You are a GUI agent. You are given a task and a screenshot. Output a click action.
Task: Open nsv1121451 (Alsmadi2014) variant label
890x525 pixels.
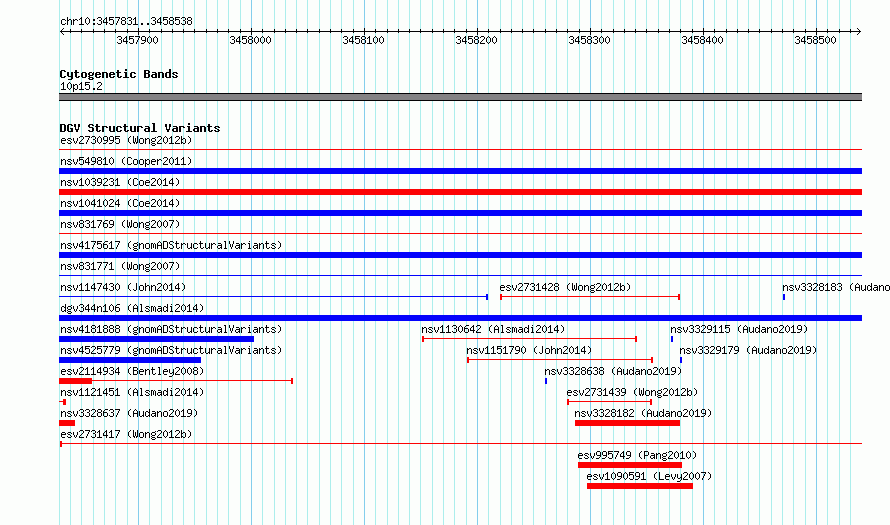pyautogui.click(x=132, y=392)
